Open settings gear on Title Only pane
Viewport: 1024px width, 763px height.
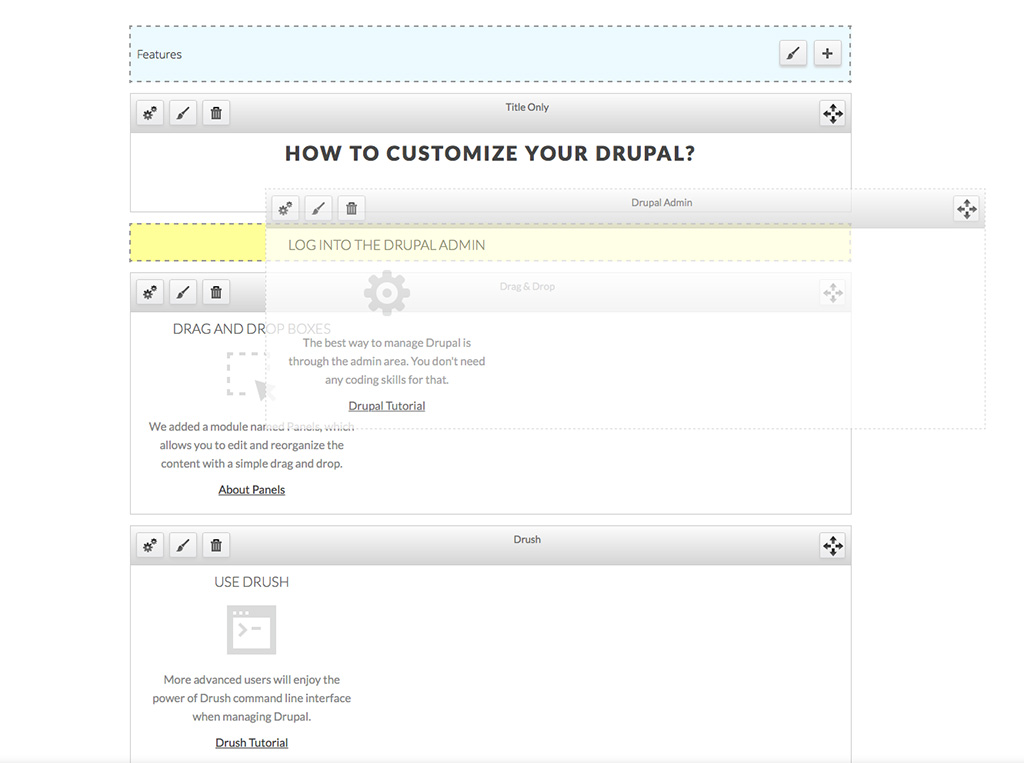coord(150,114)
